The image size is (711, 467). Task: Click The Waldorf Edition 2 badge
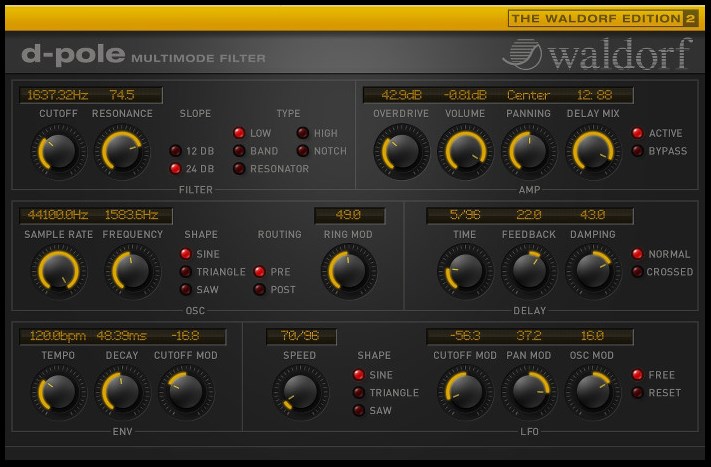(603, 19)
